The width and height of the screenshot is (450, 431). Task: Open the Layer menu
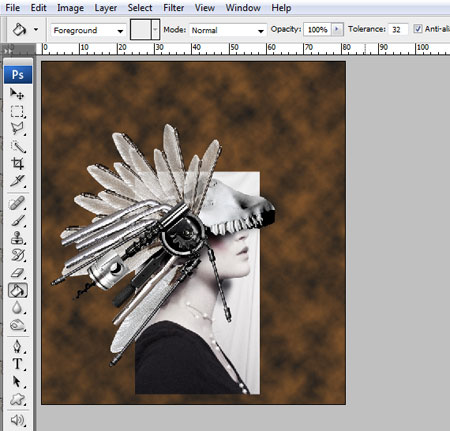(105, 8)
